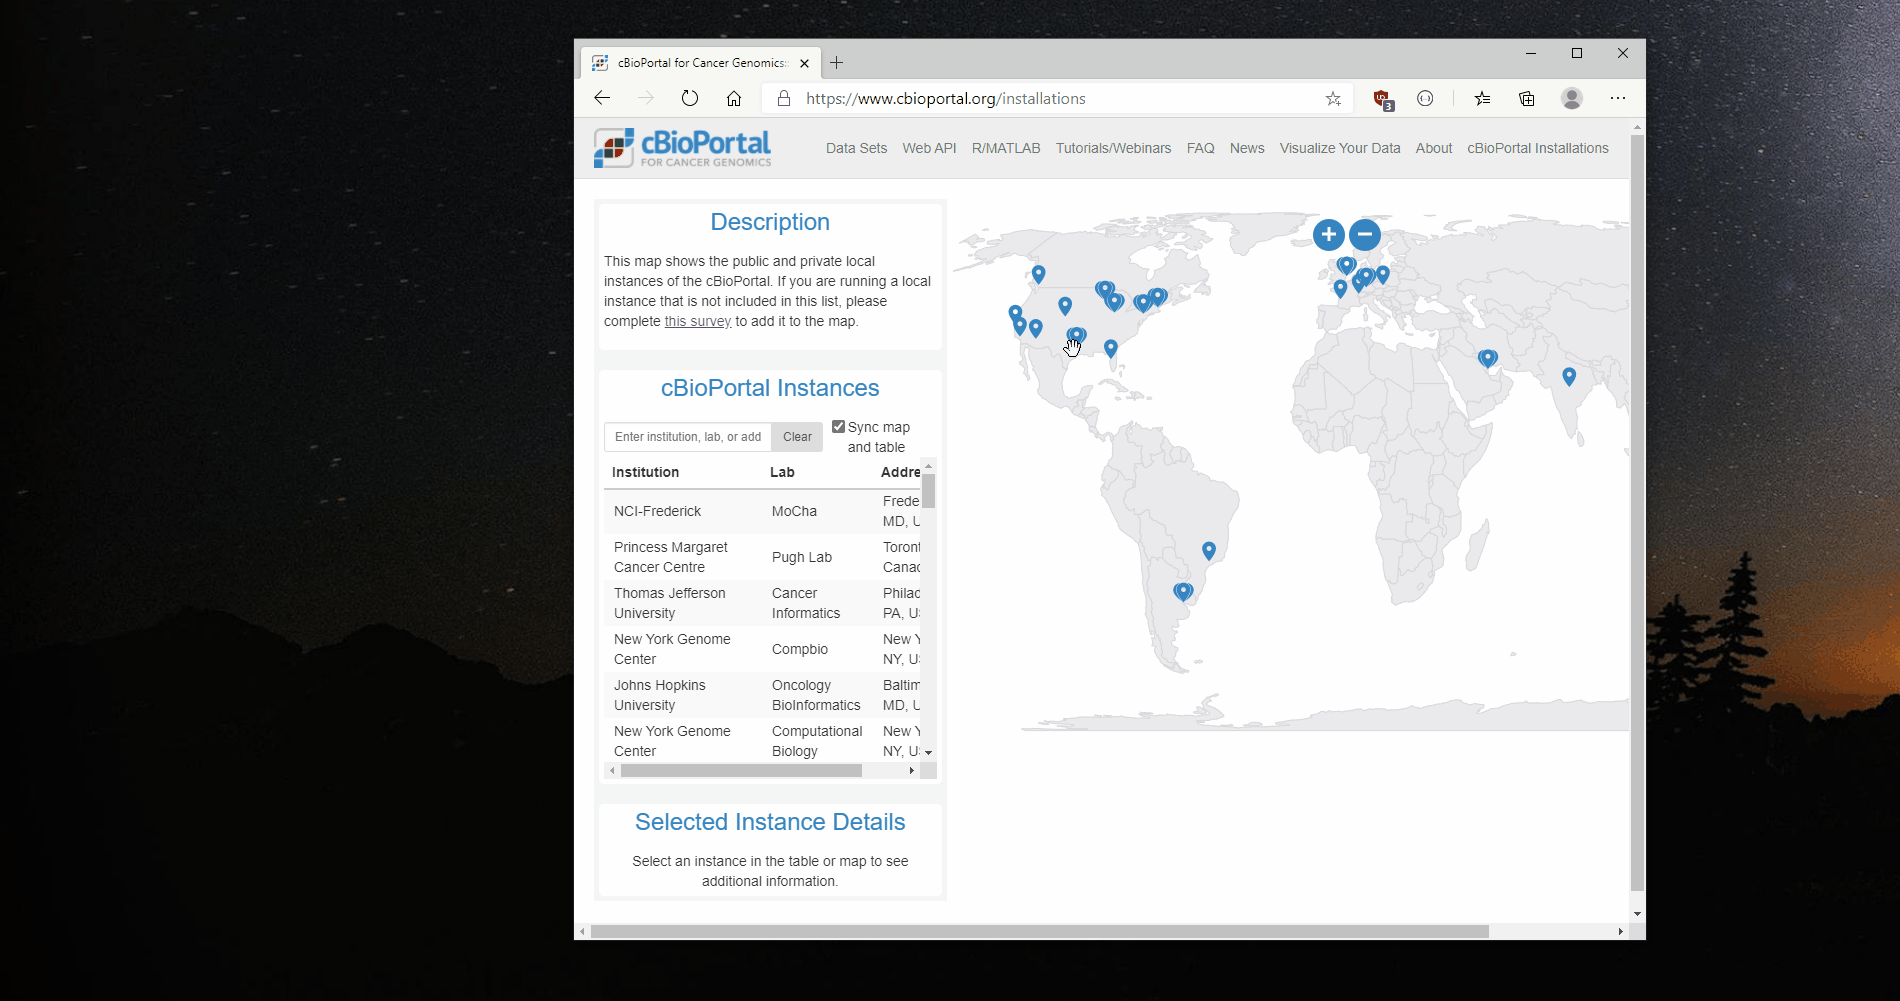Open browser settings and more menu
The height and width of the screenshot is (1001, 1900).
1618,98
